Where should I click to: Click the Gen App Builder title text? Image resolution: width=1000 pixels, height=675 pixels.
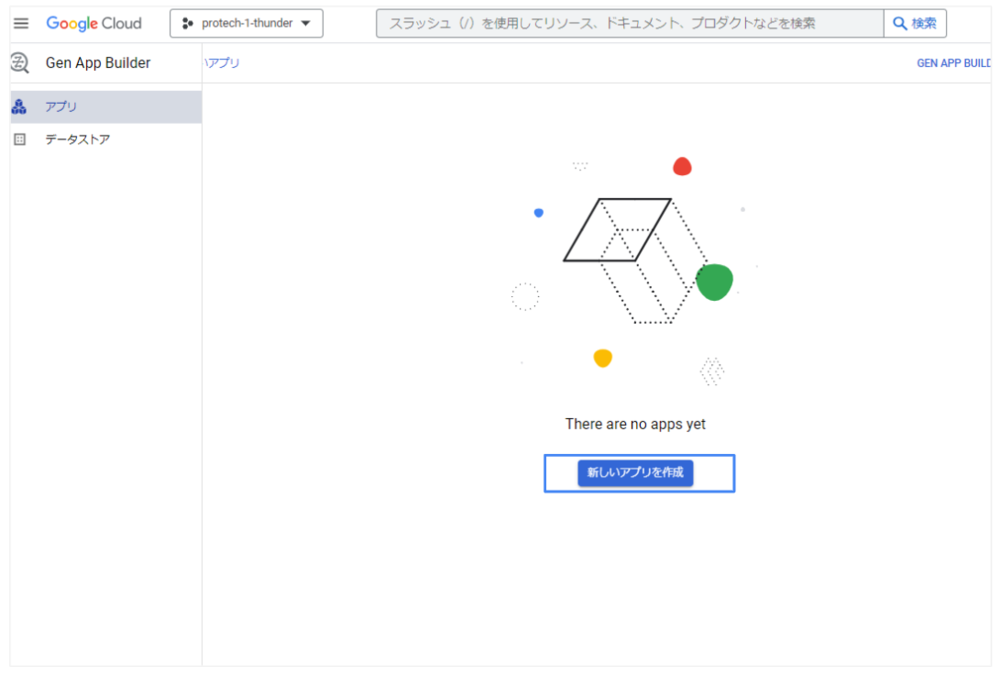click(x=98, y=63)
